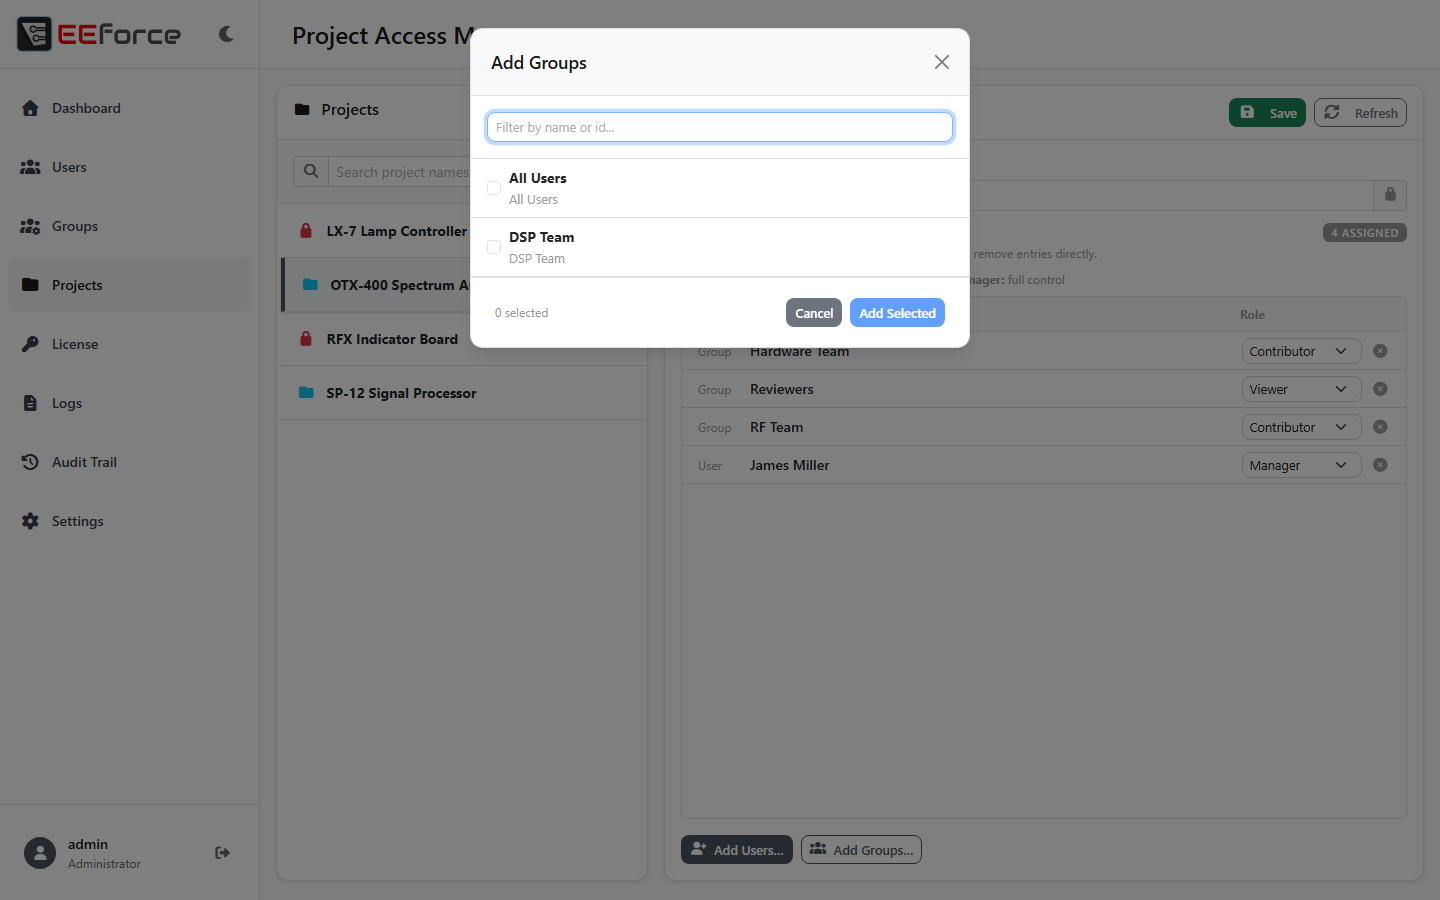Click the group filter input field
1440x900 pixels.
pos(720,127)
